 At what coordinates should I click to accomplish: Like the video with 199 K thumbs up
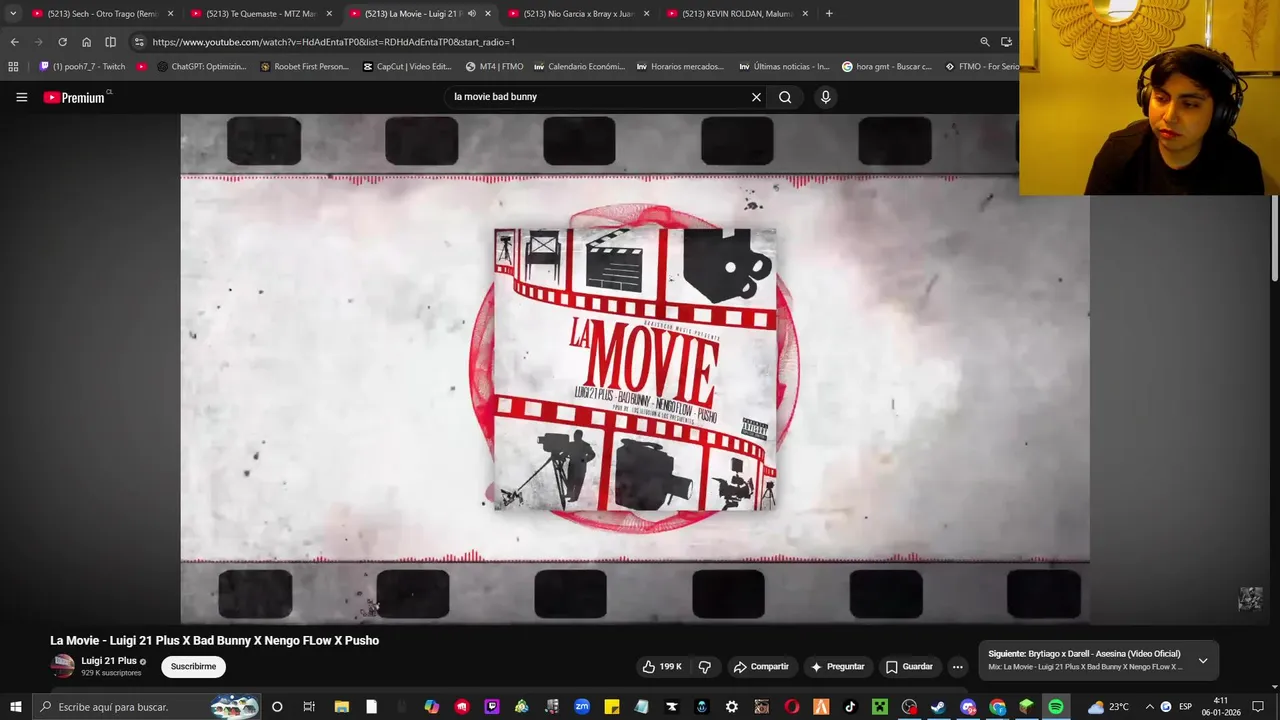pos(662,666)
